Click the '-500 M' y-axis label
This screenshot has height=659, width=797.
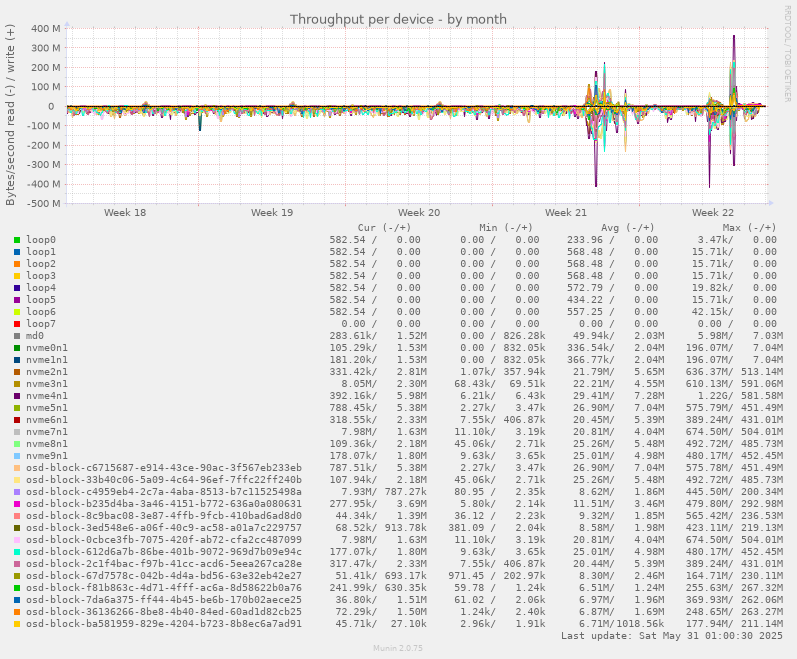44,203
